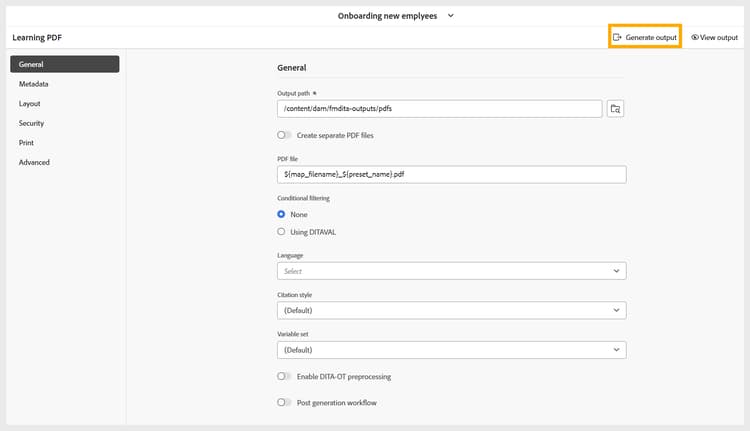Select the None conditional filtering option
This screenshot has height=431, width=750.
pyautogui.click(x=281, y=215)
